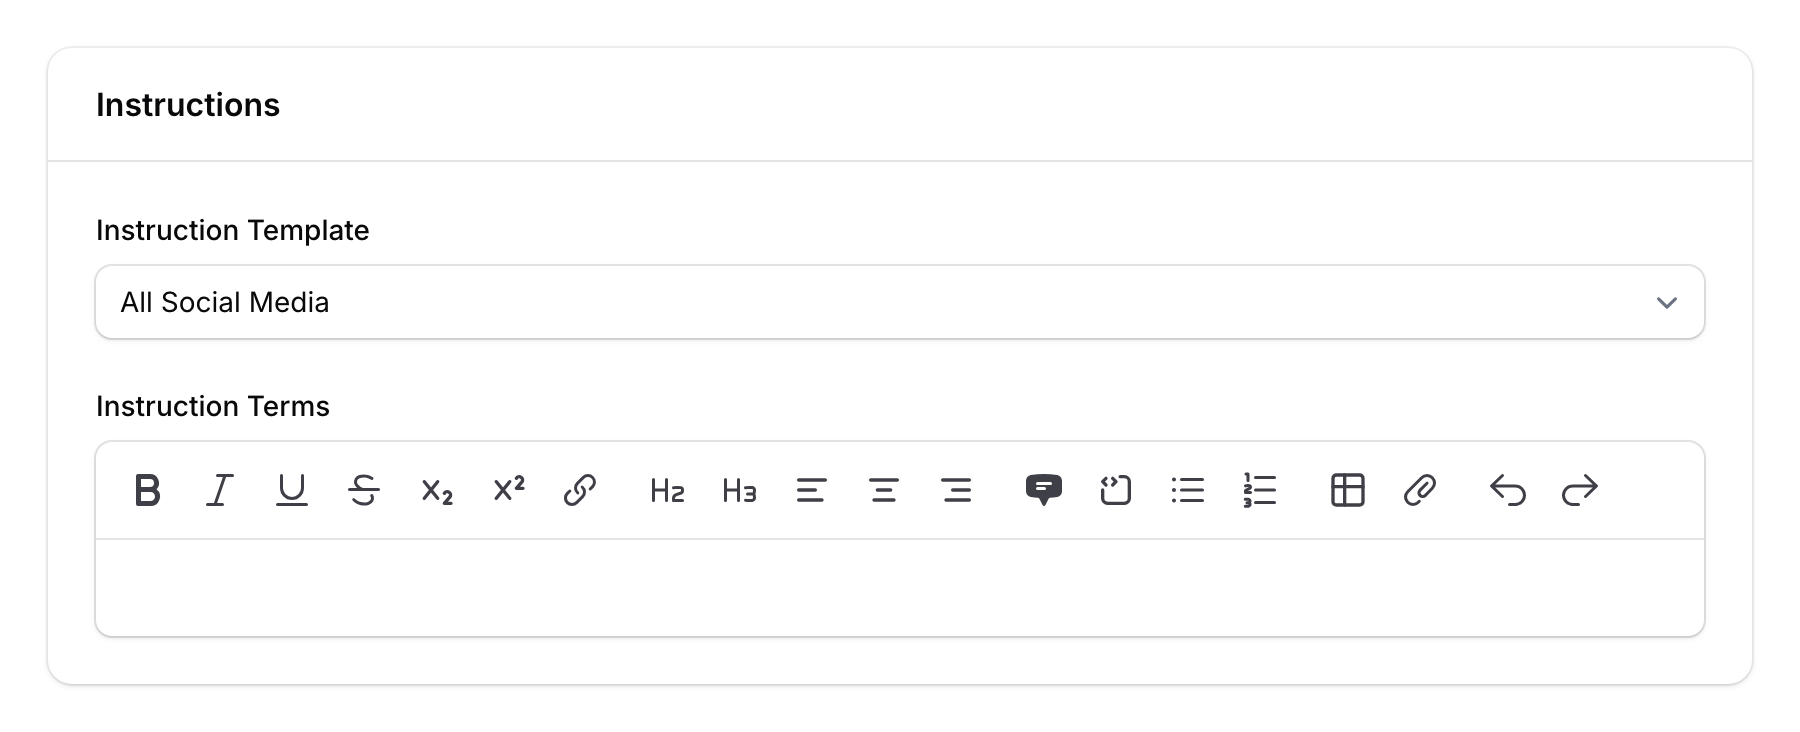
Task: Insert a blockquote comment
Action: point(1044,490)
